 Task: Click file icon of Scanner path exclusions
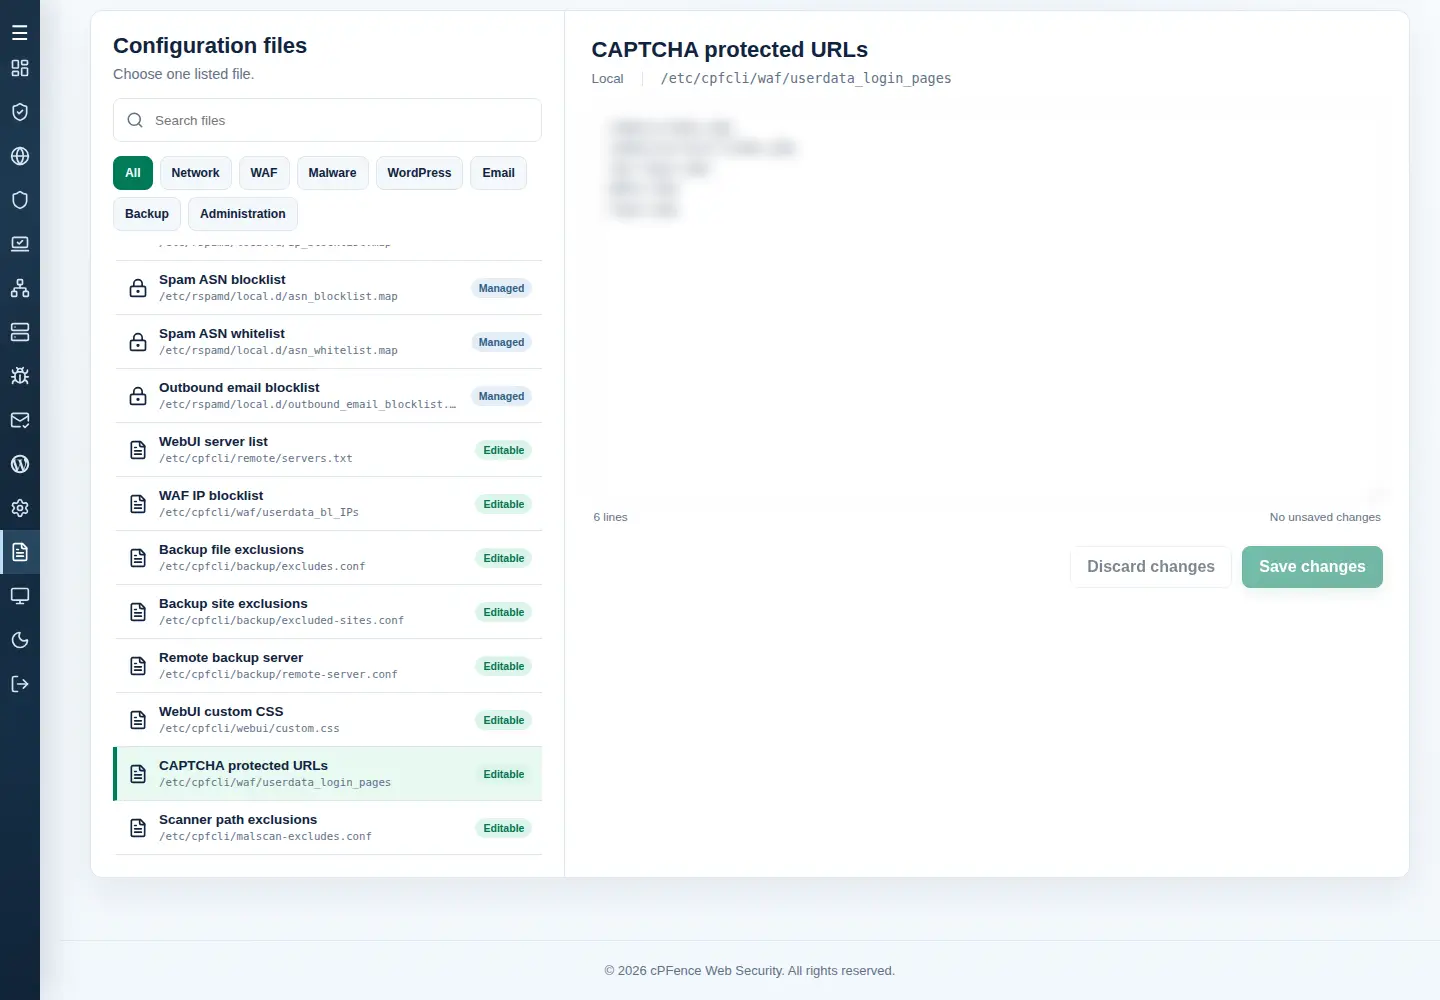[x=138, y=828]
